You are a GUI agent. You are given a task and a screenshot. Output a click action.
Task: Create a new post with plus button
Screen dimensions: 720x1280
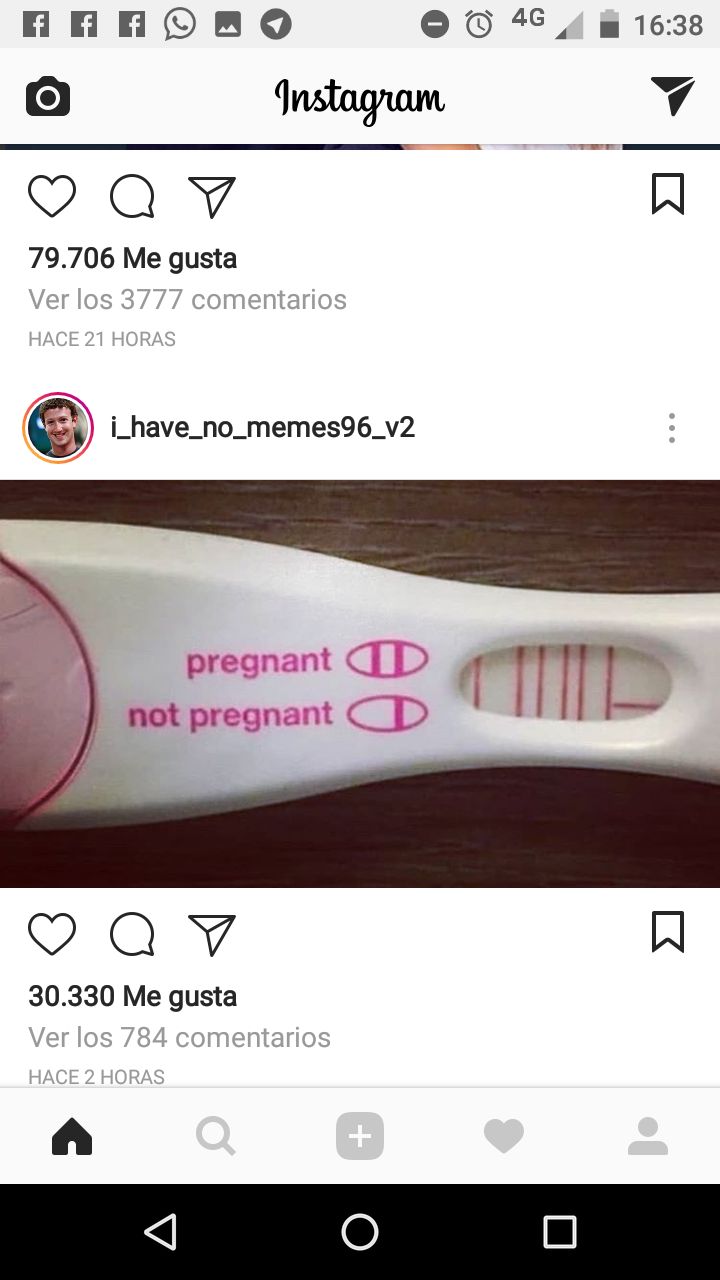click(x=360, y=1136)
